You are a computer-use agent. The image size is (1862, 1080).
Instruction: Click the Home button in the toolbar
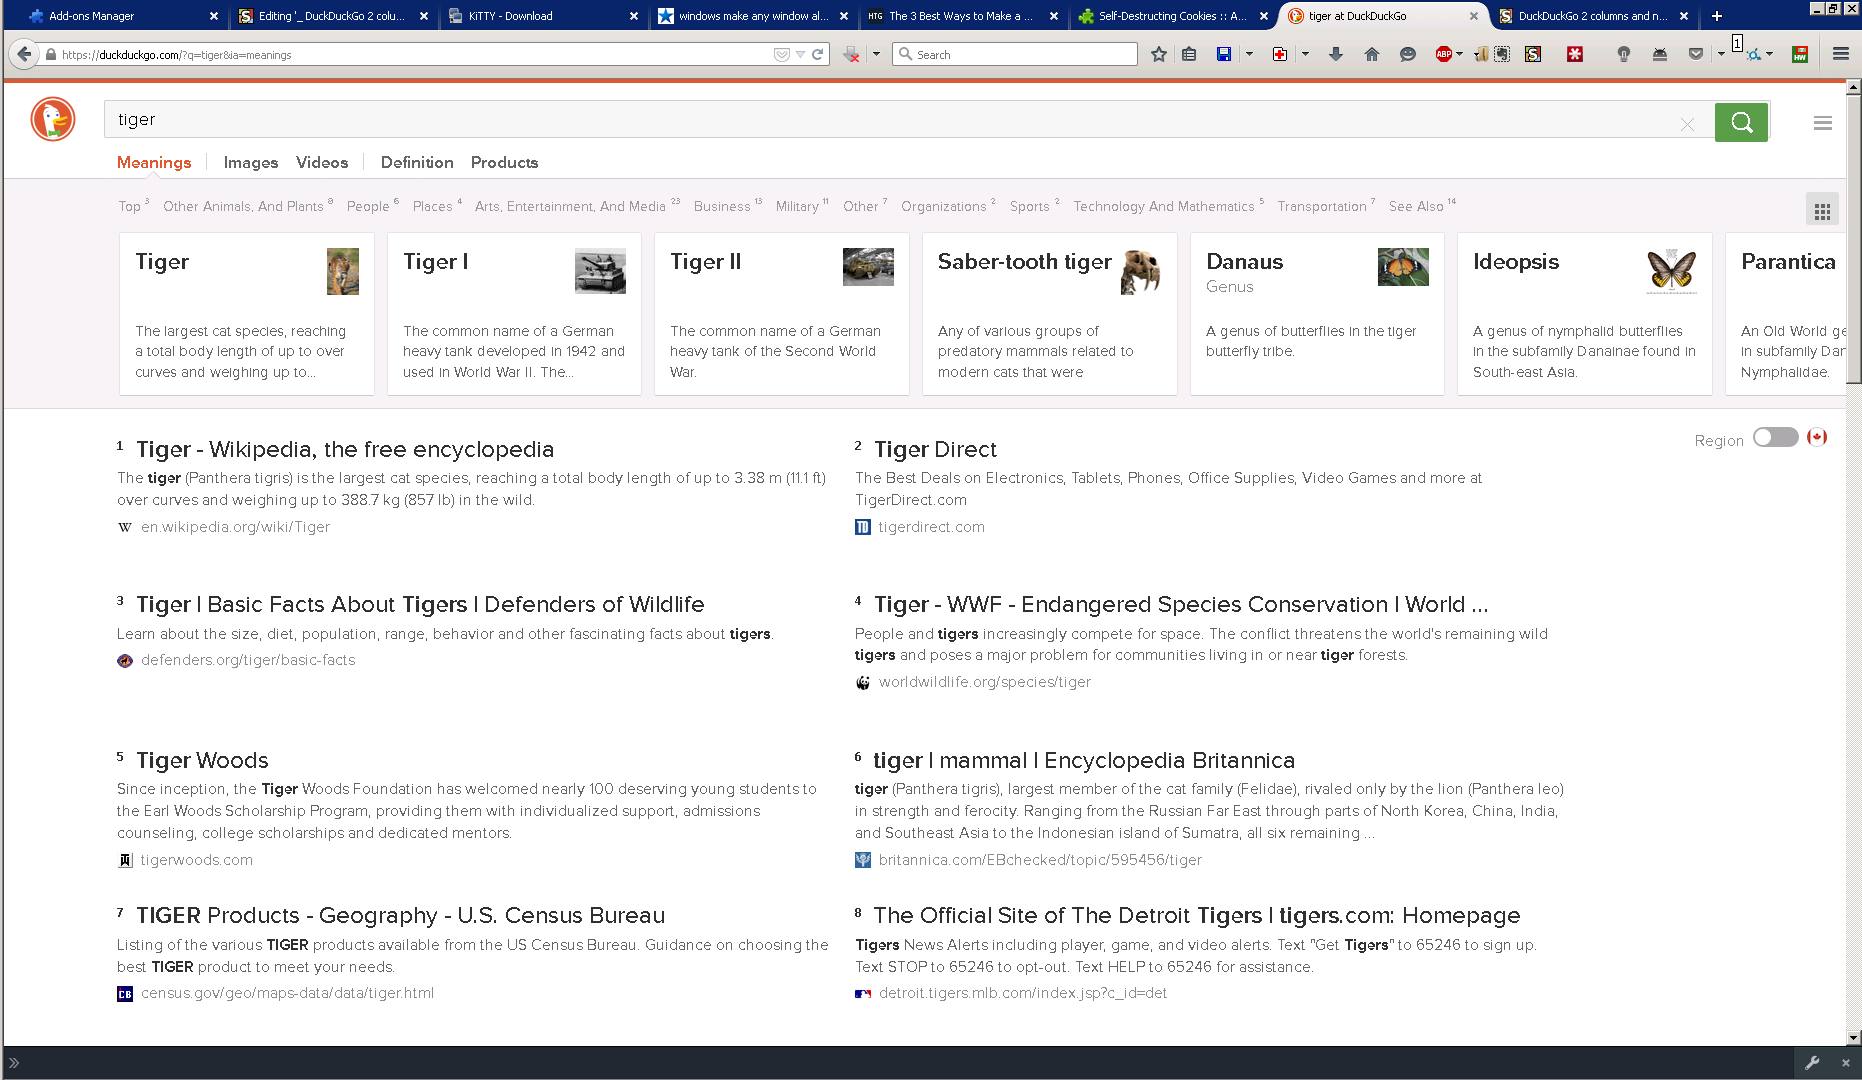[x=1372, y=54]
